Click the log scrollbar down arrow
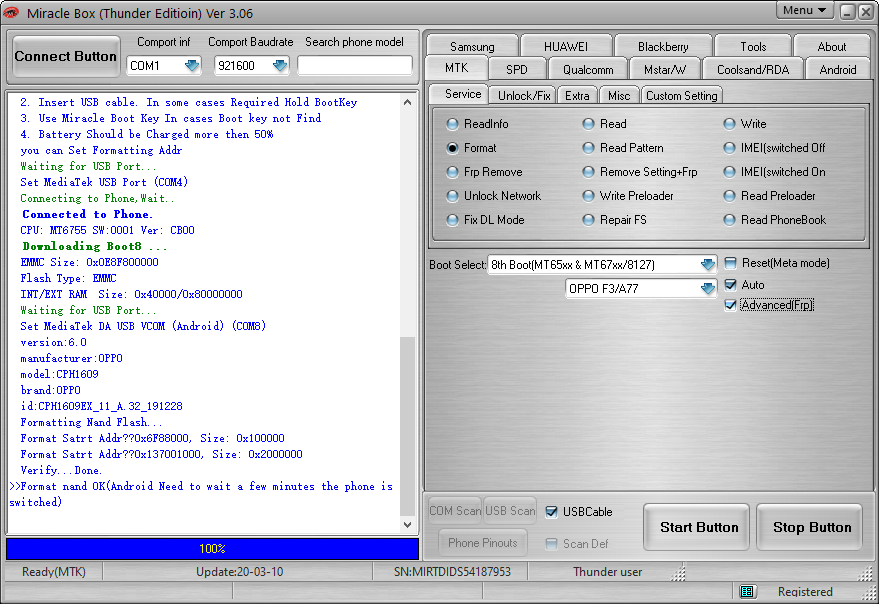 pos(408,525)
